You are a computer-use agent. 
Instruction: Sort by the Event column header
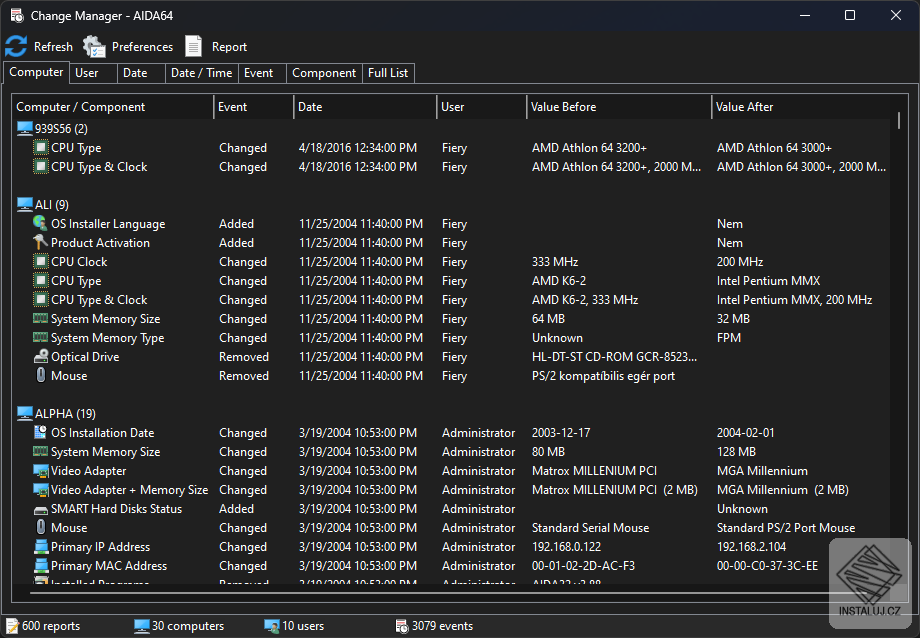coord(253,107)
